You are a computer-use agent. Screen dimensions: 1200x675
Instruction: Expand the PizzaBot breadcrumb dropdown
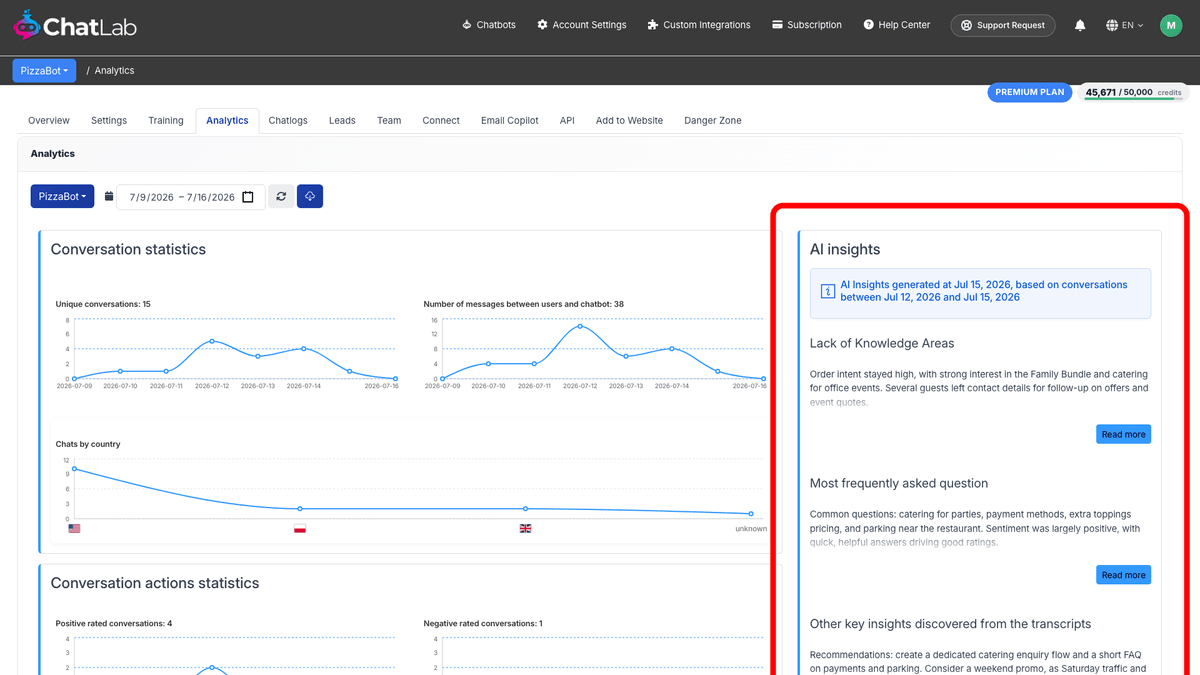[x=44, y=71]
